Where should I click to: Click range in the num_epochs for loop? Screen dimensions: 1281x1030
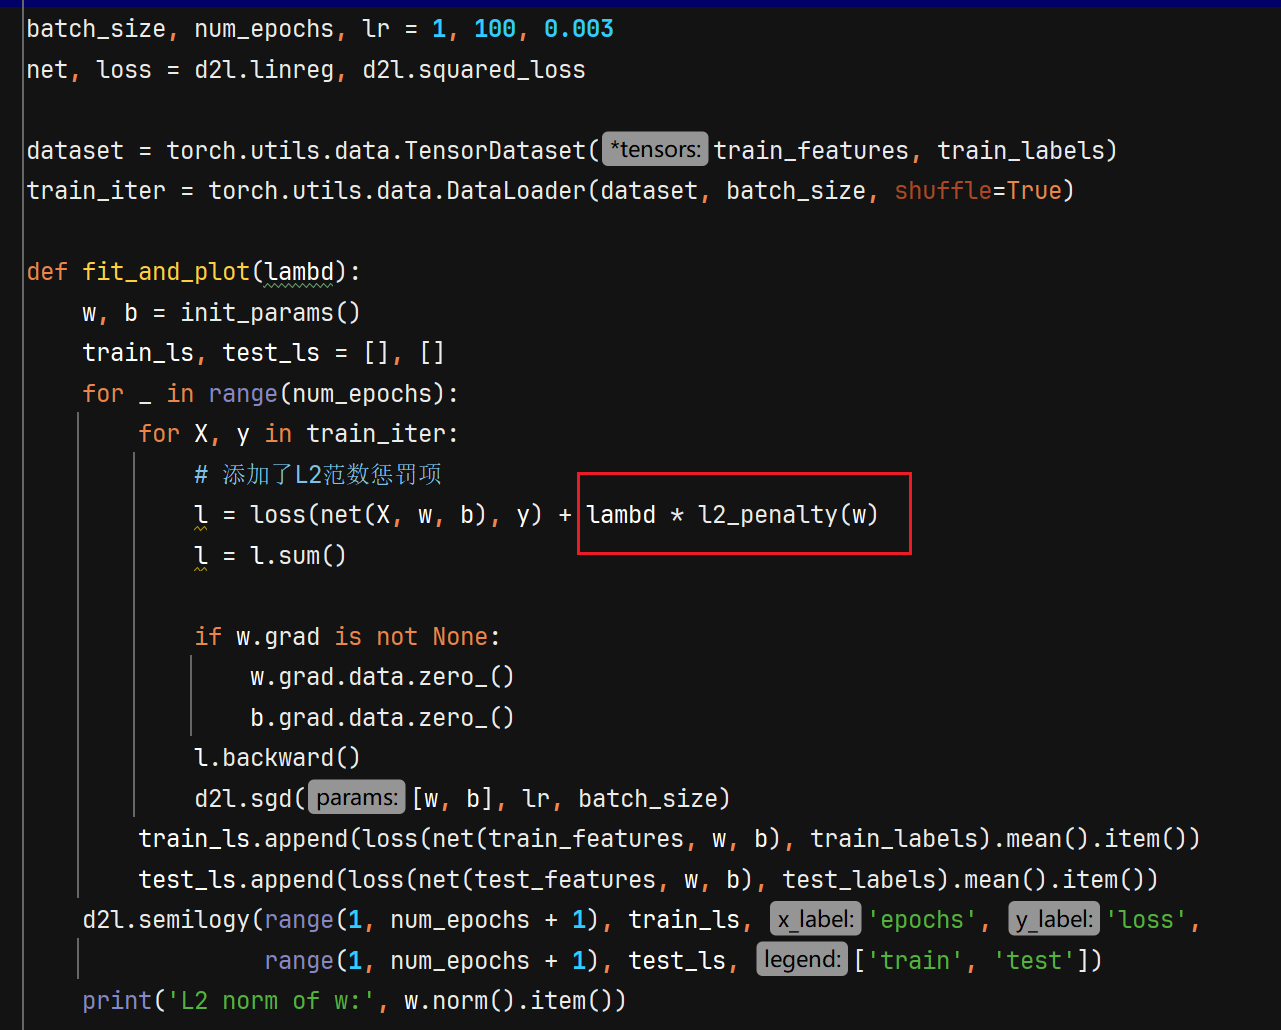tap(243, 394)
